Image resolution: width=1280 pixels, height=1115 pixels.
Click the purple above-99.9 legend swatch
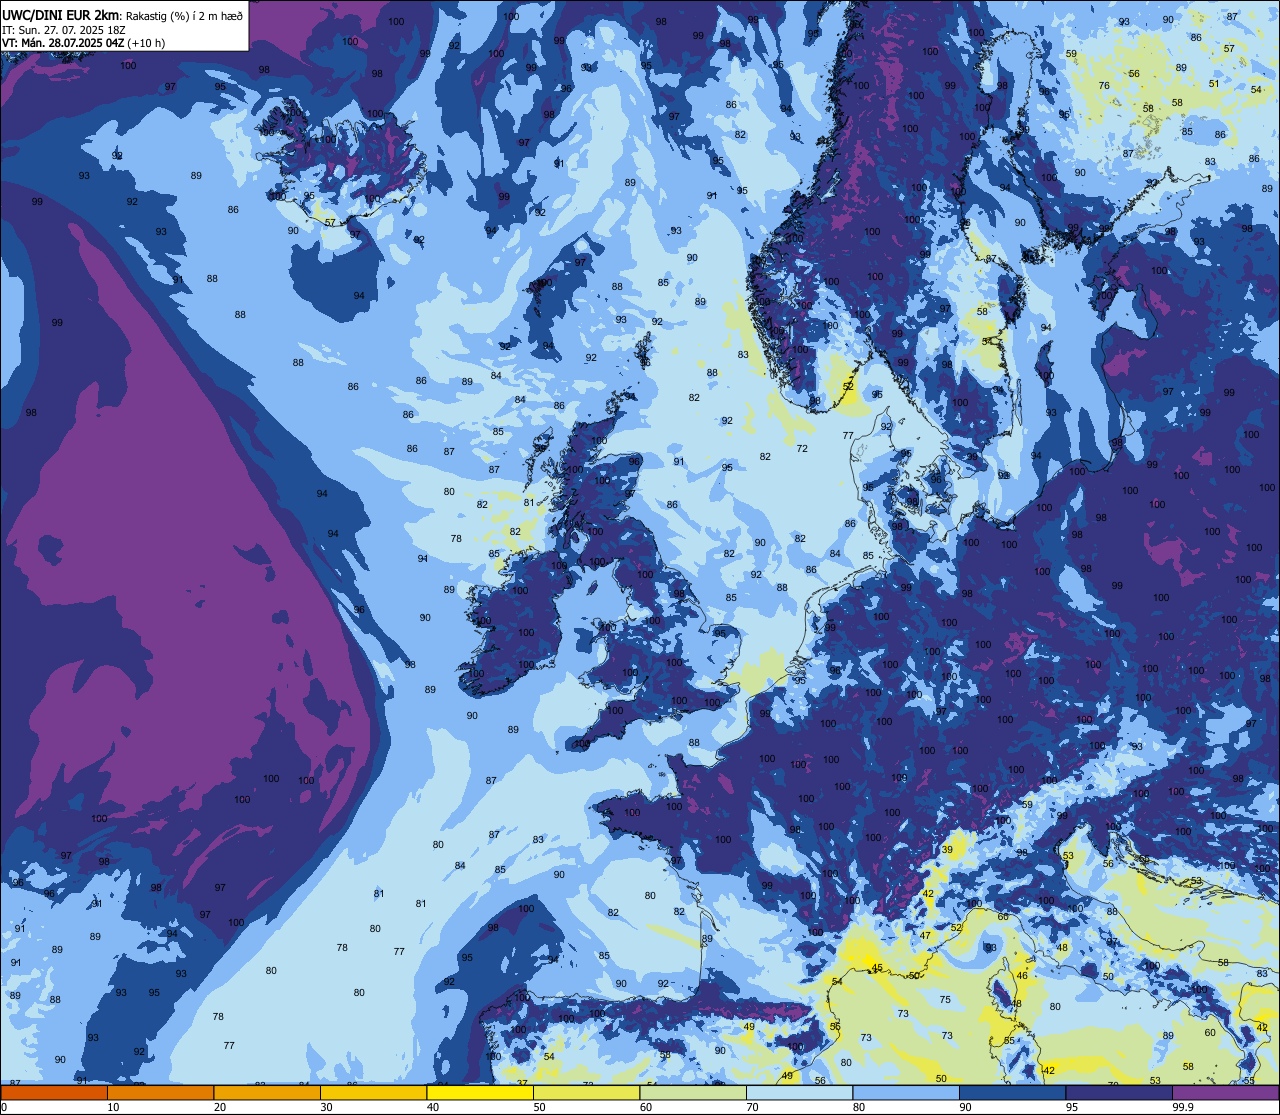1225,1092
